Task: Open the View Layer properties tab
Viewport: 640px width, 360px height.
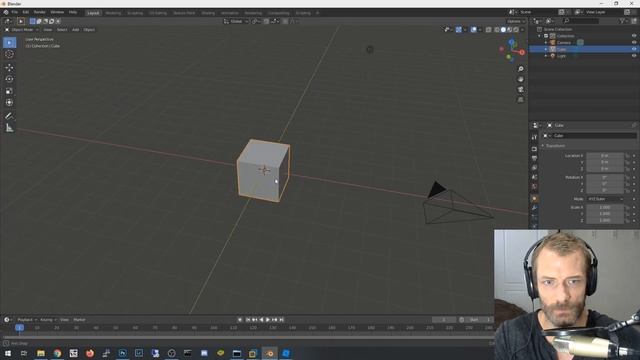Action: point(534,168)
